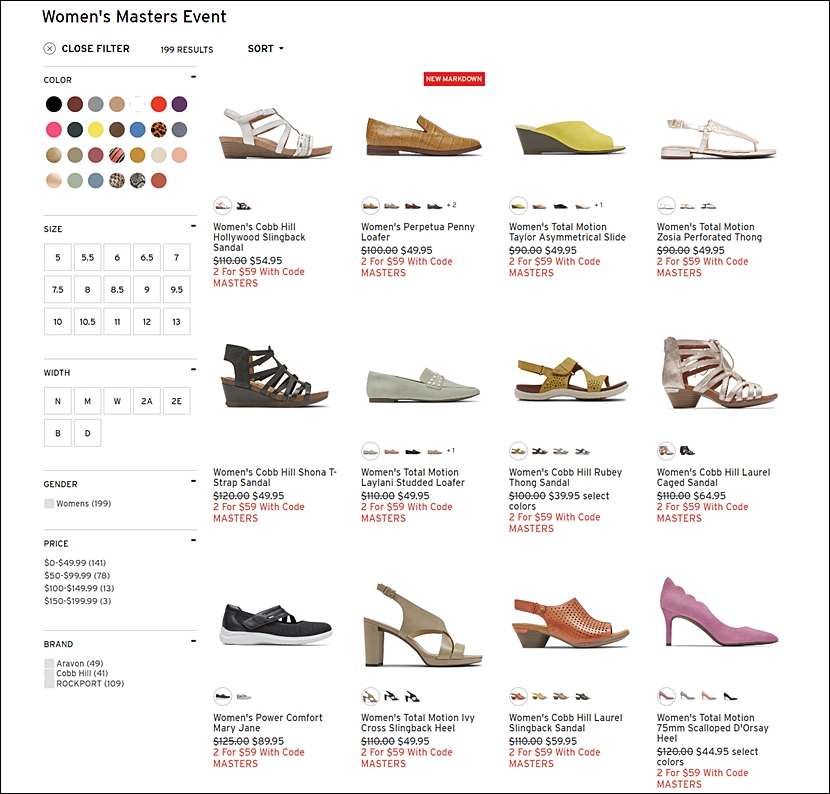Show +1 more Taylor Asymmetrical Slide color
The width and height of the screenshot is (830, 794).
coord(599,205)
